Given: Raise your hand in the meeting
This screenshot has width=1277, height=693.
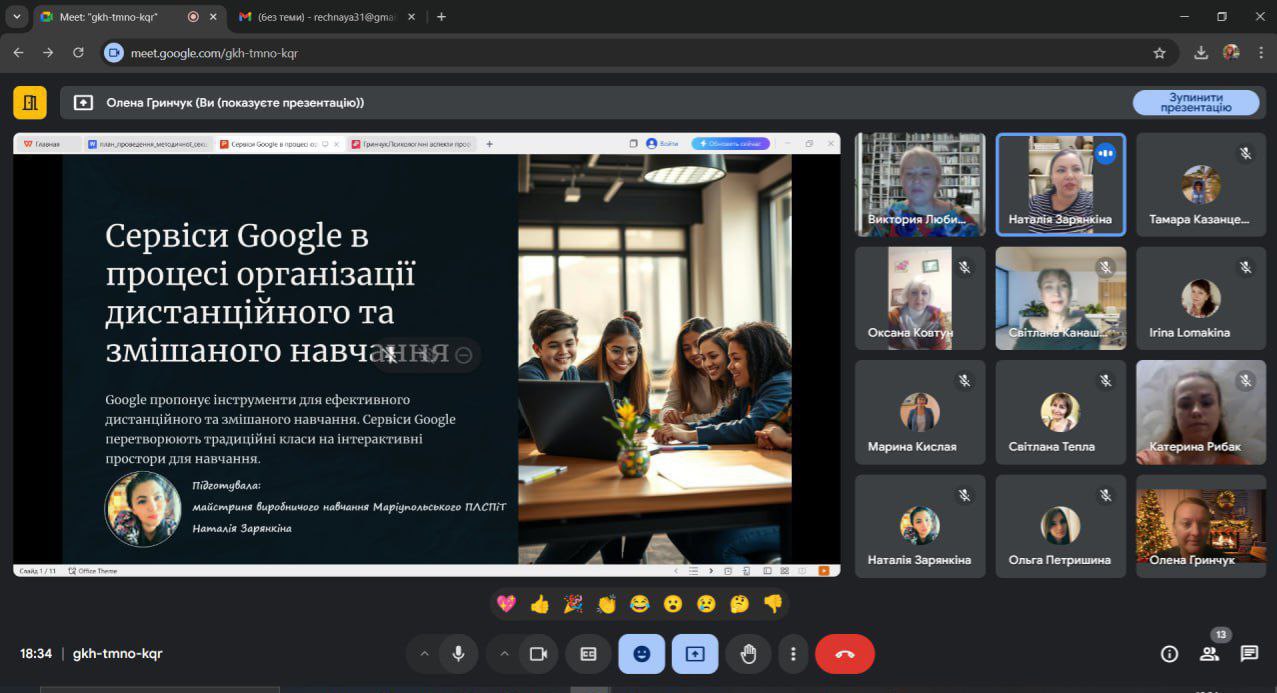Looking at the screenshot, I should point(748,654).
